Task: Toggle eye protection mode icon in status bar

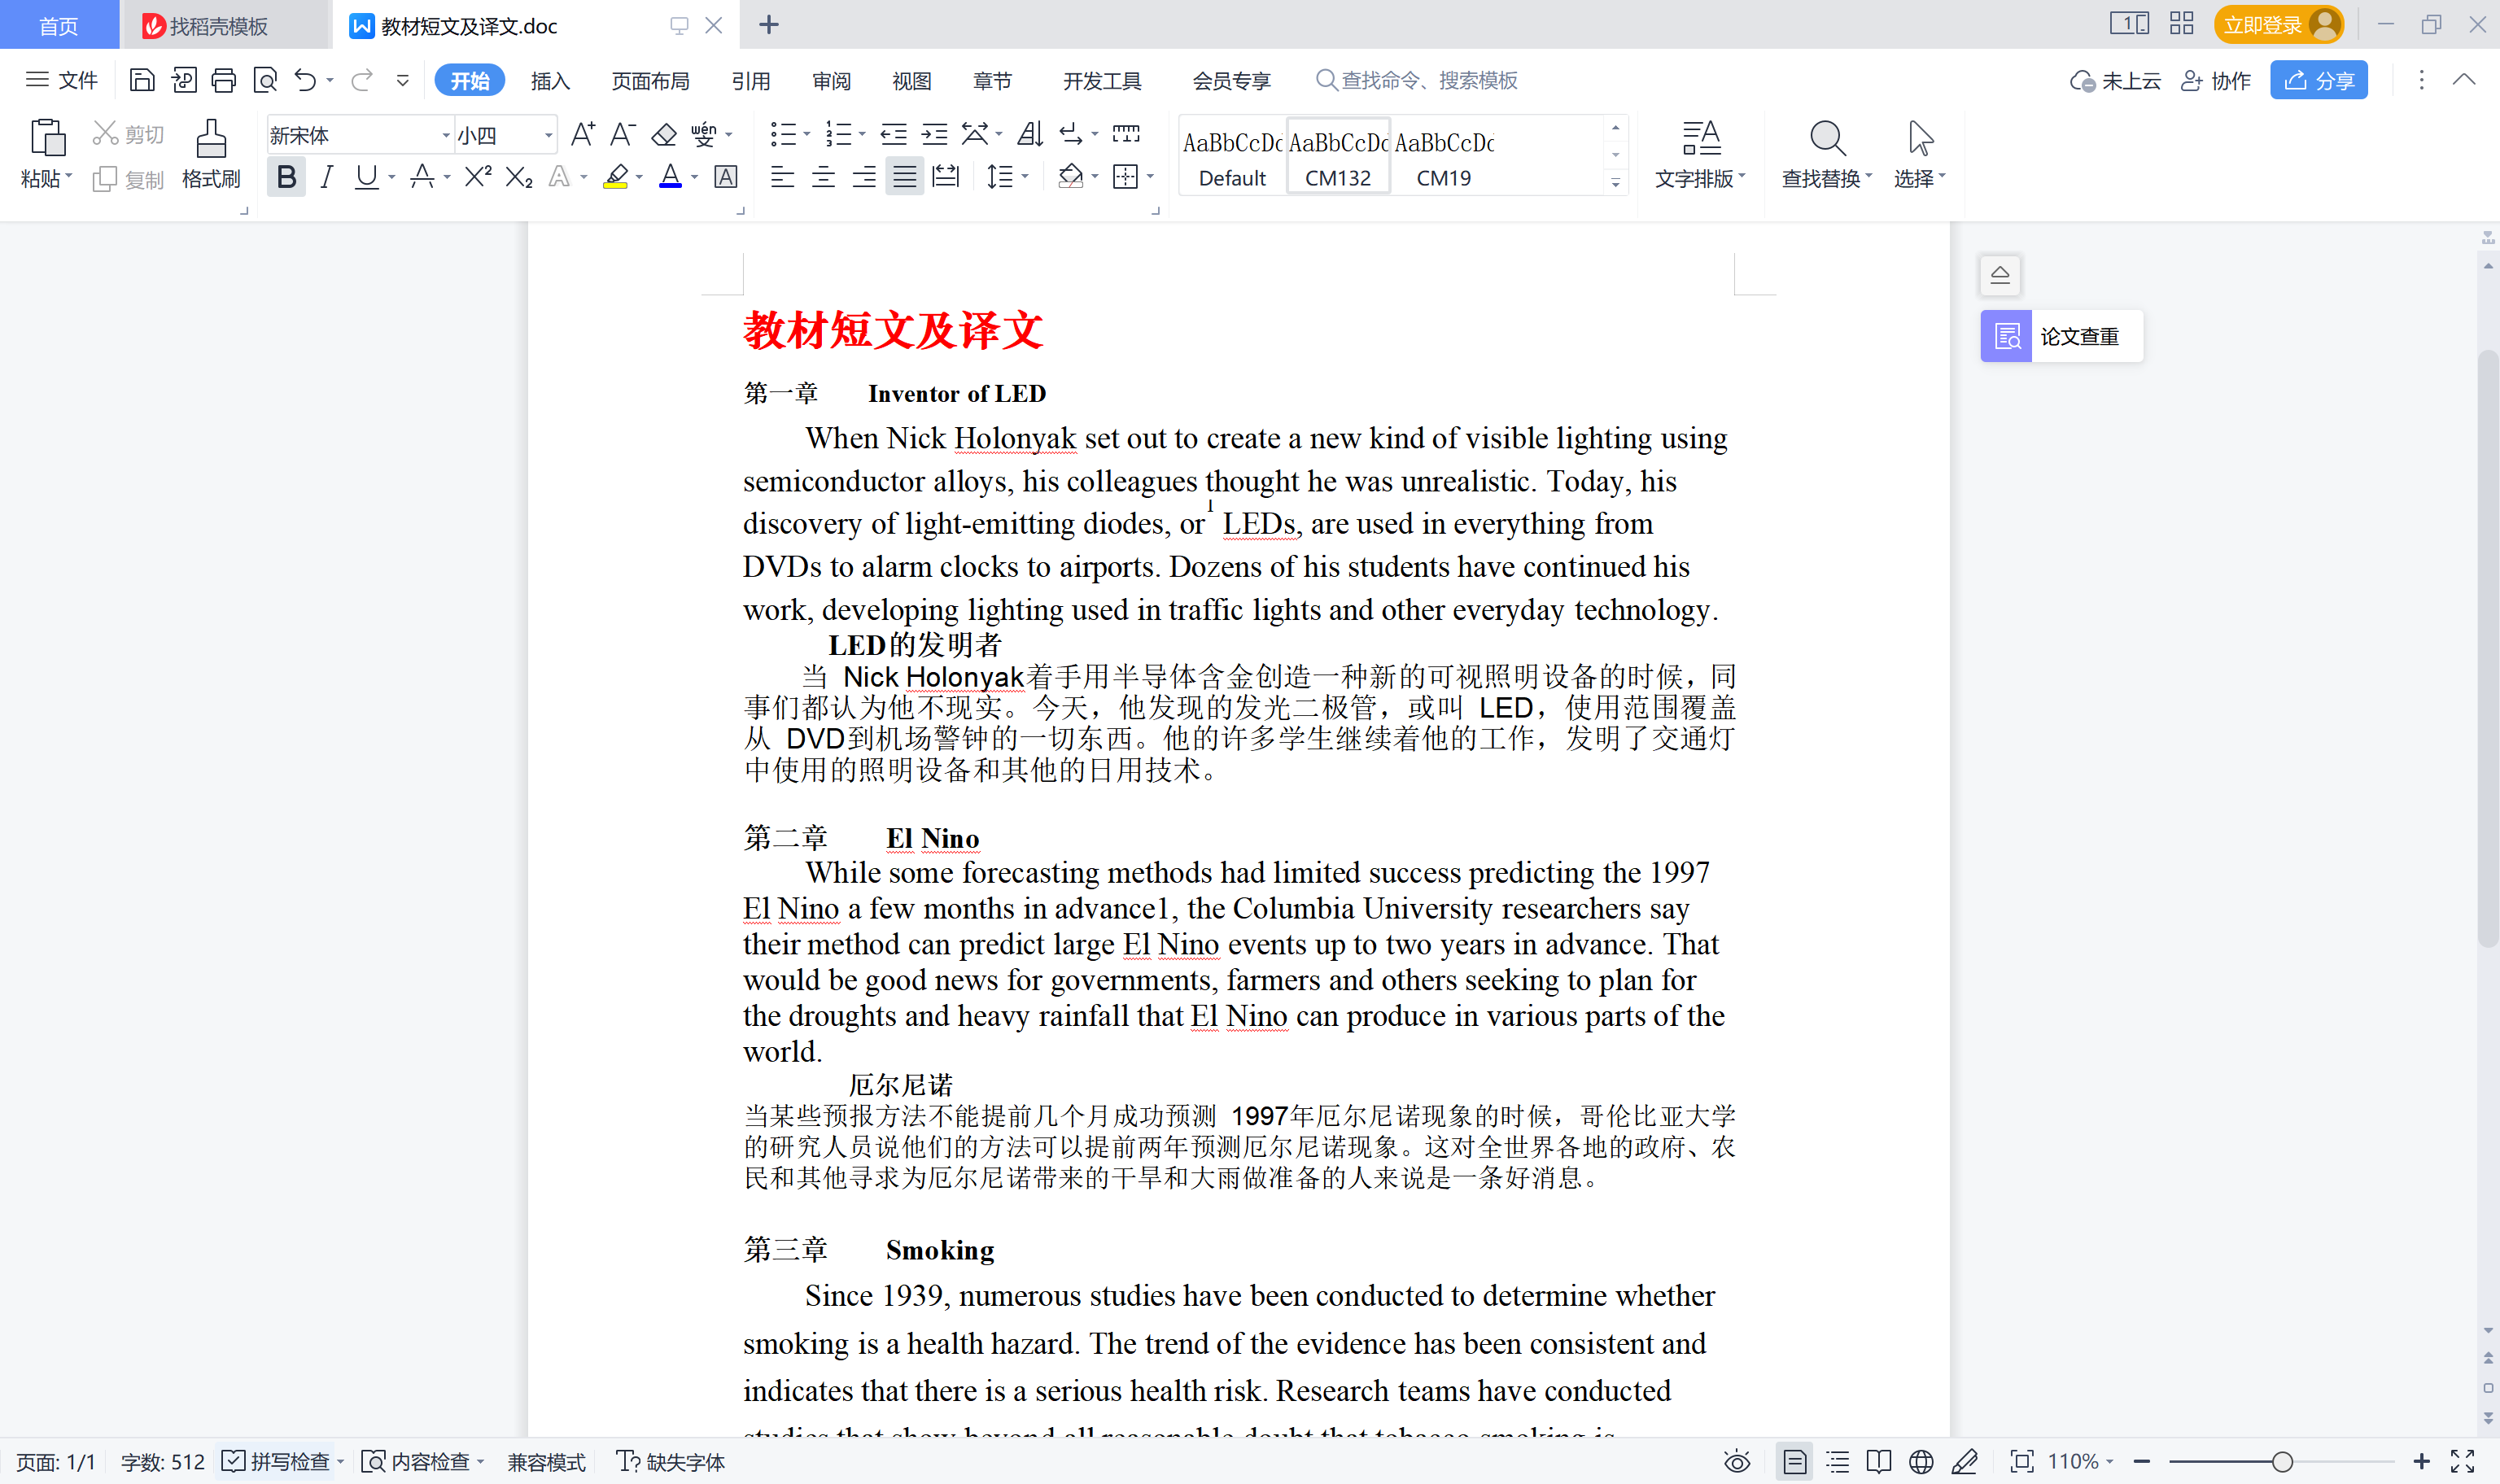Action: (x=1737, y=1462)
